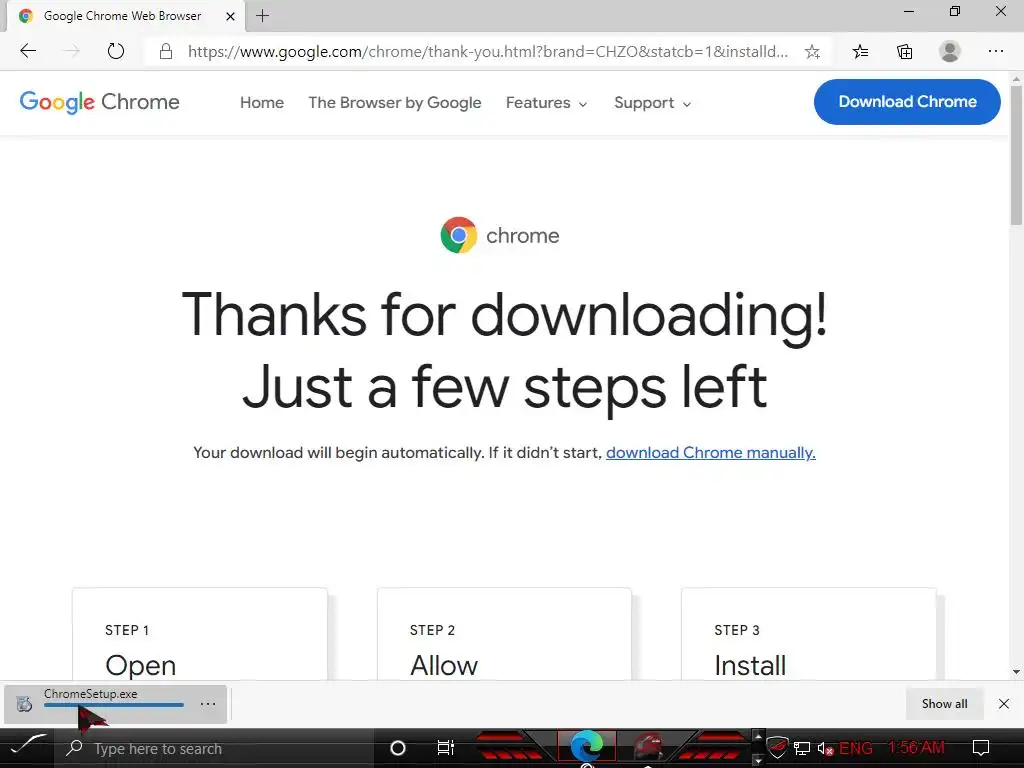This screenshot has height=768, width=1024.
Task: Click the STEP 3 Install card
Action: point(808,634)
